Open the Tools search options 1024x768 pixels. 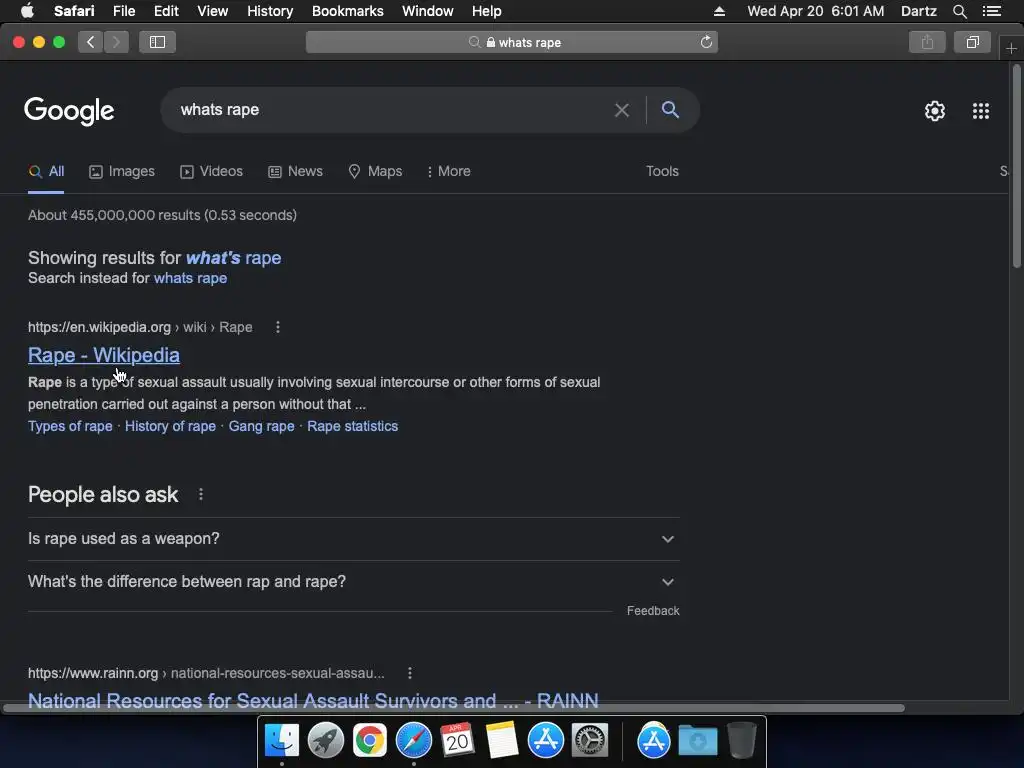(662, 171)
